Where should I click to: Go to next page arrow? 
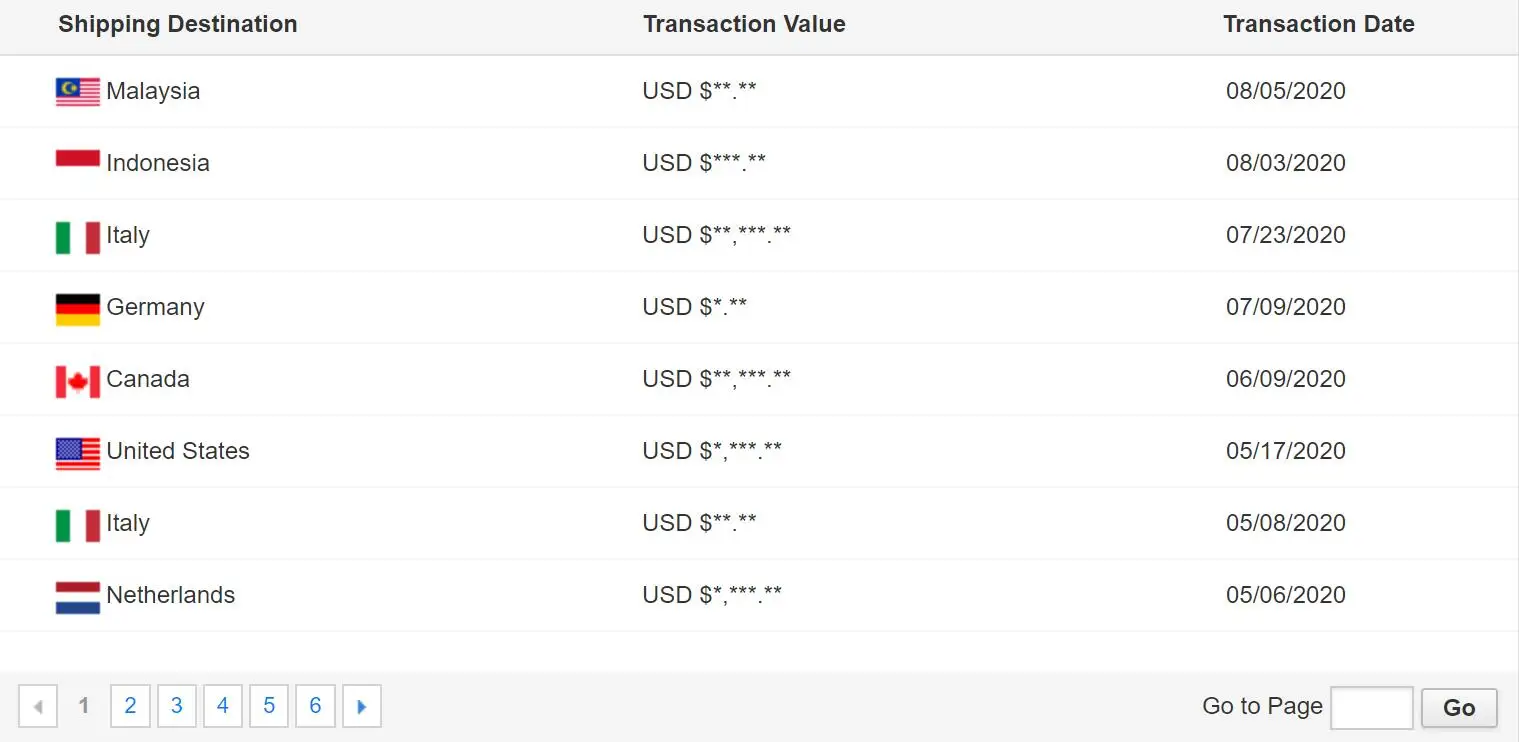(362, 706)
